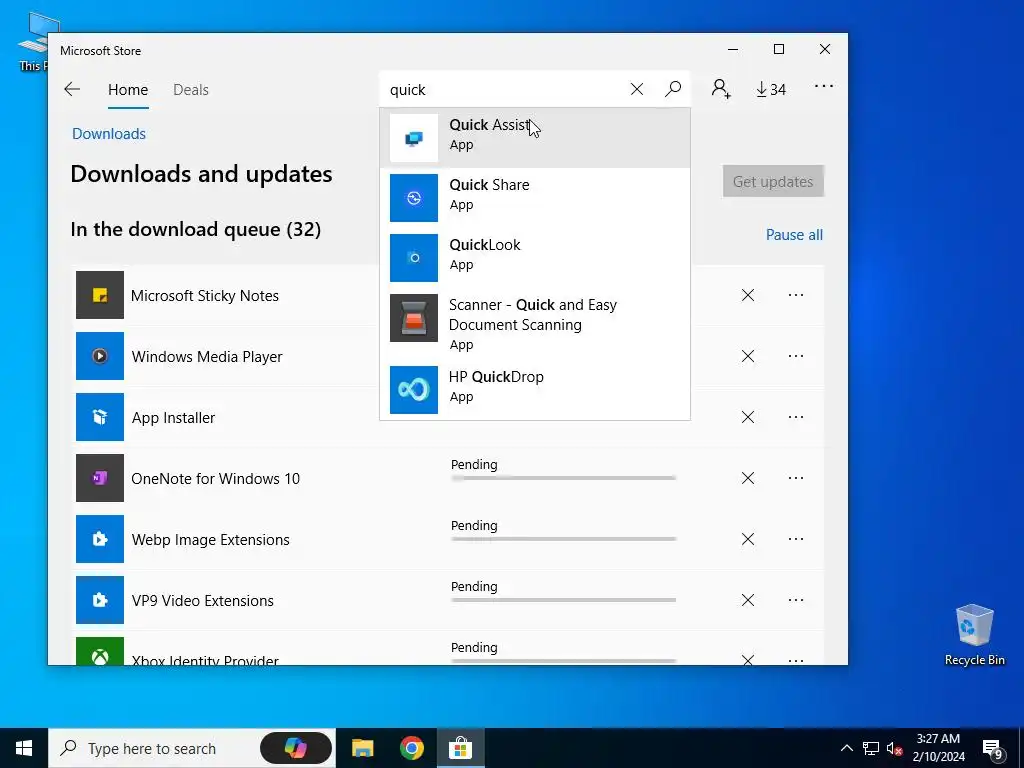The width and height of the screenshot is (1024, 768).
Task: Select Quick Share app icon in suggestions
Action: click(x=414, y=198)
